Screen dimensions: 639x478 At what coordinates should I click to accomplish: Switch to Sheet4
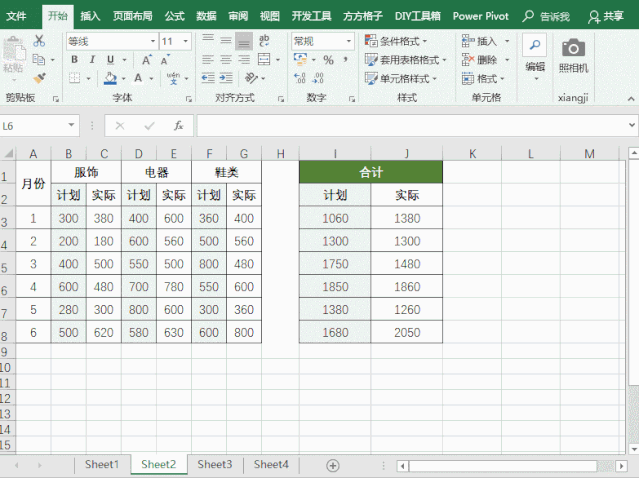pyautogui.click(x=271, y=465)
